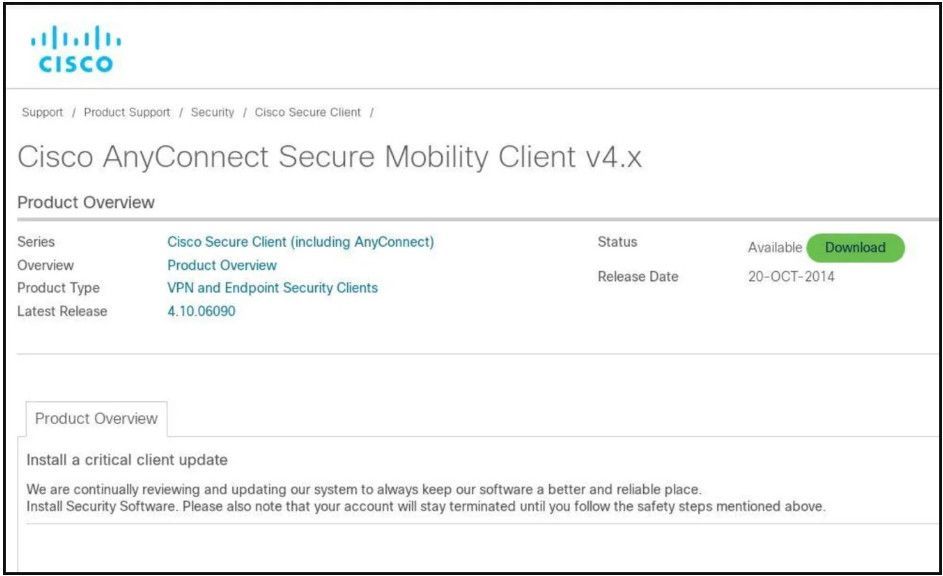Open latest release 4.10.06090 link
Image resolution: width=943 pixels, height=576 pixels.
tap(201, 311)
